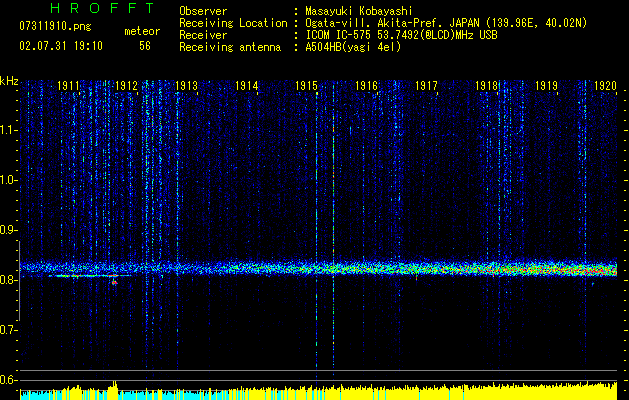Screen dimensions: 629x400
Task: Click the HROFFT title text
Action: (103, 8)
